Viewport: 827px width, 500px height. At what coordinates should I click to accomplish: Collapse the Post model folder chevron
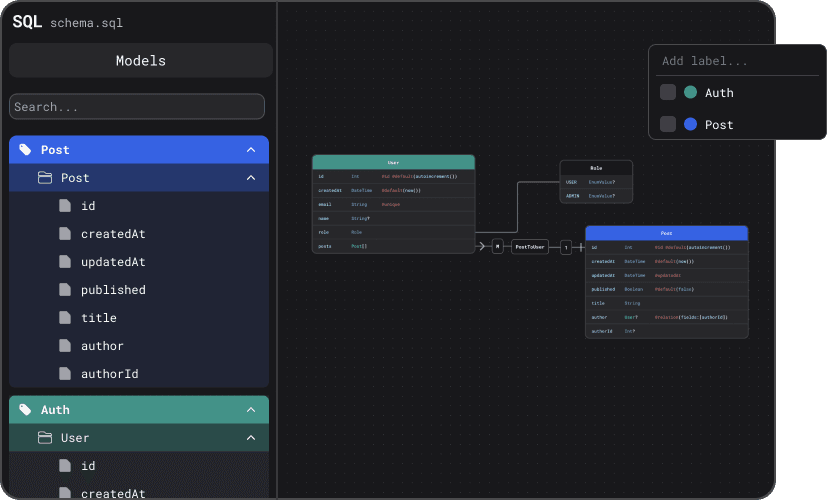[x=251, y=178]
